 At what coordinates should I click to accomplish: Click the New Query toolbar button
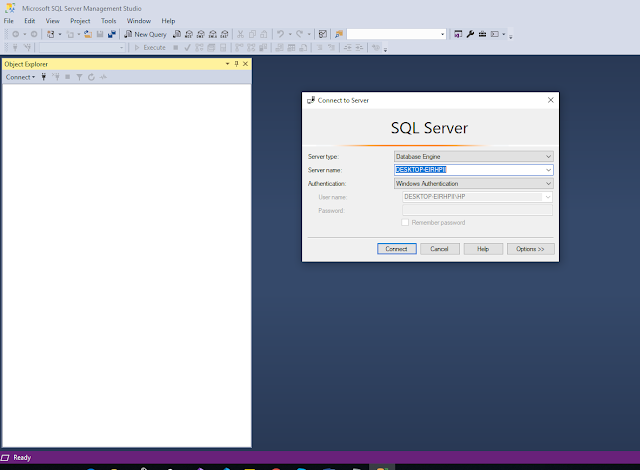click(145, 34)
